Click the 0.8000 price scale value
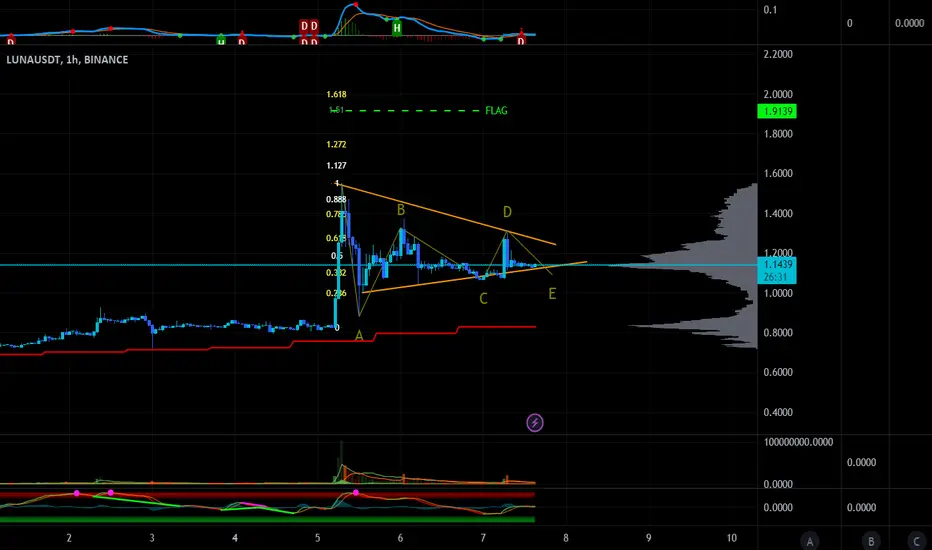This screenshot has width=932, height=550. tap(778, 333)
